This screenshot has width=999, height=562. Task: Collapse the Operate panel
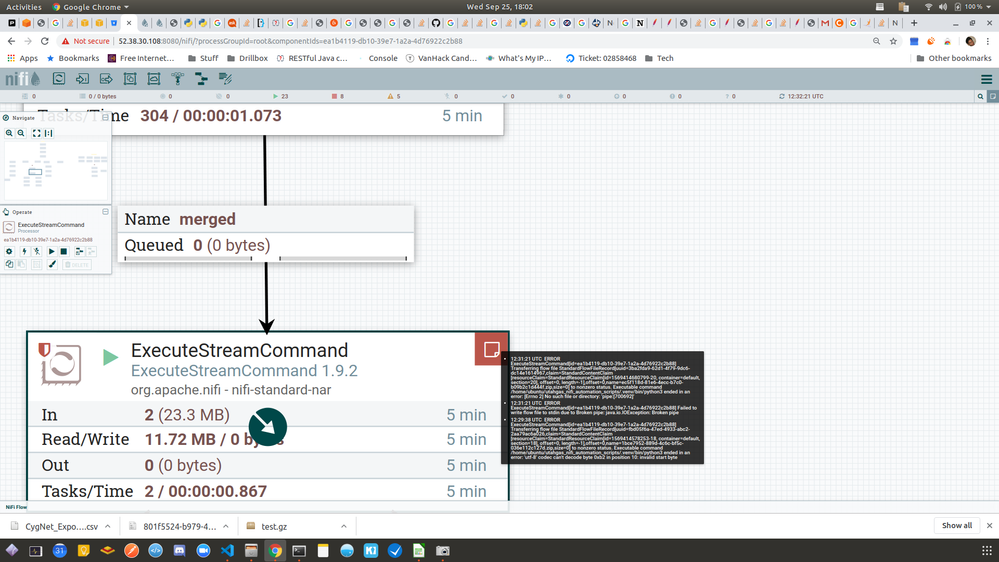coord(105,212)
